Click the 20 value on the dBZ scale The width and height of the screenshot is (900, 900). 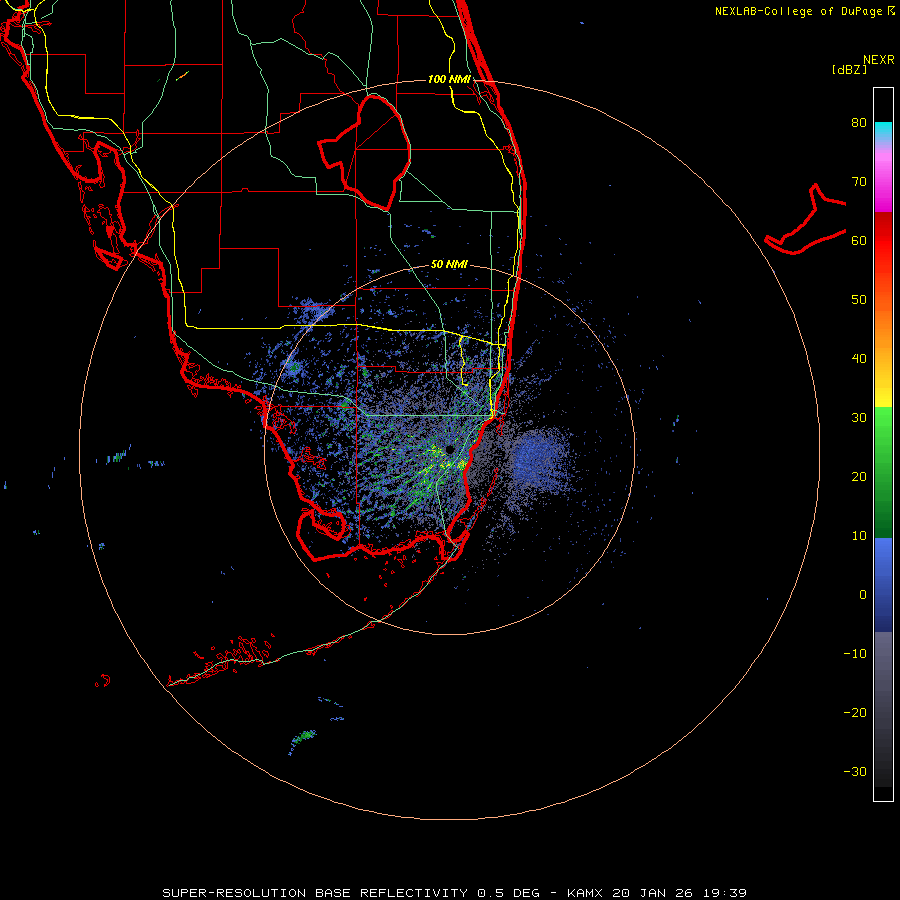[x=859, y=477]
